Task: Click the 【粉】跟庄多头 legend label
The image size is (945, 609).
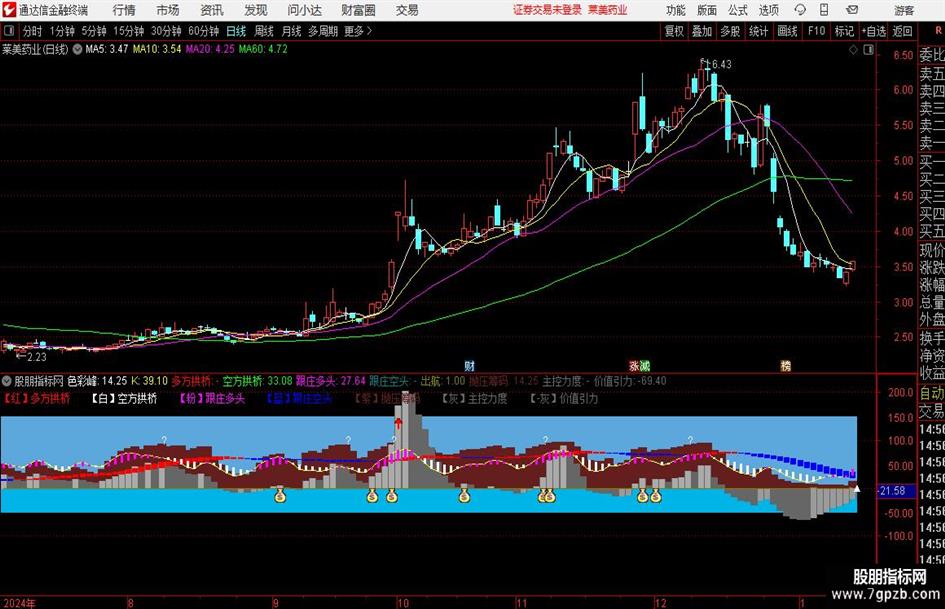Action: [212, 399]
